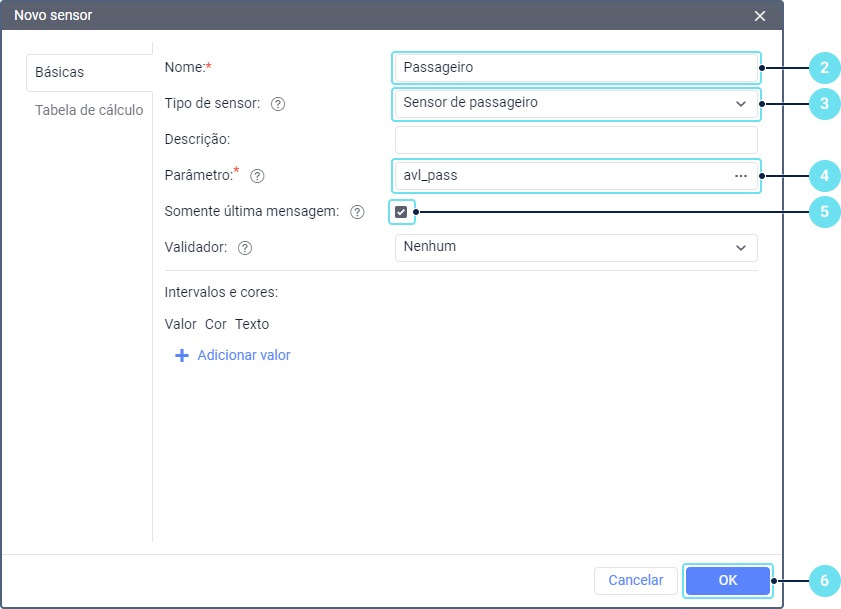Click callout marker number 2
The height and width of the screenshot is (609, 841).
(823, 68)
